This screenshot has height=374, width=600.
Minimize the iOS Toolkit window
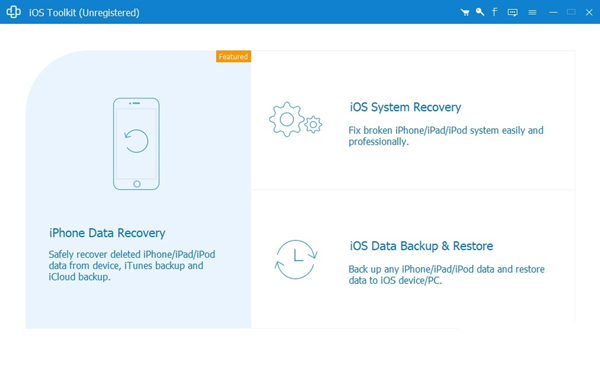tap(553, 12)
